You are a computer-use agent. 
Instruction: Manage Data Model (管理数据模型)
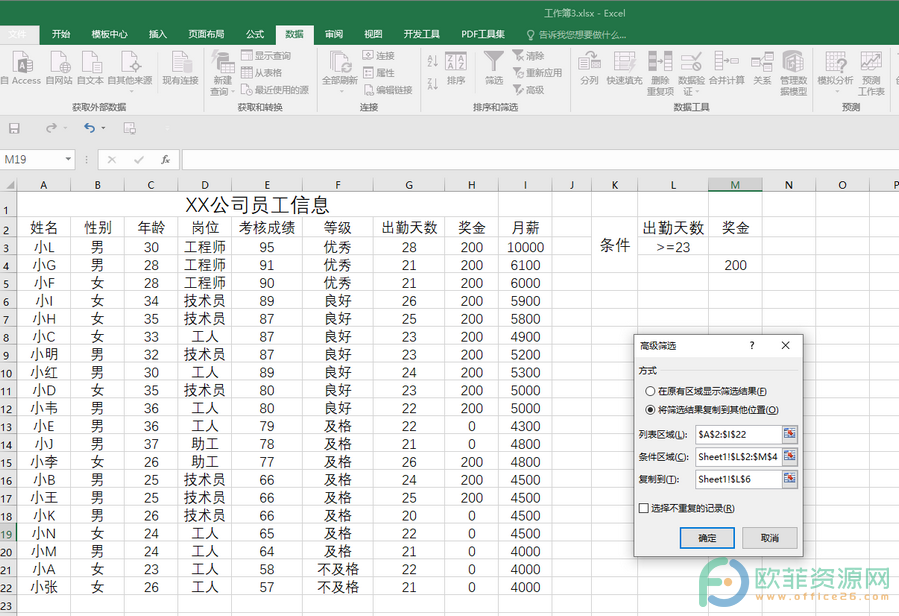[x=794, y=73]
